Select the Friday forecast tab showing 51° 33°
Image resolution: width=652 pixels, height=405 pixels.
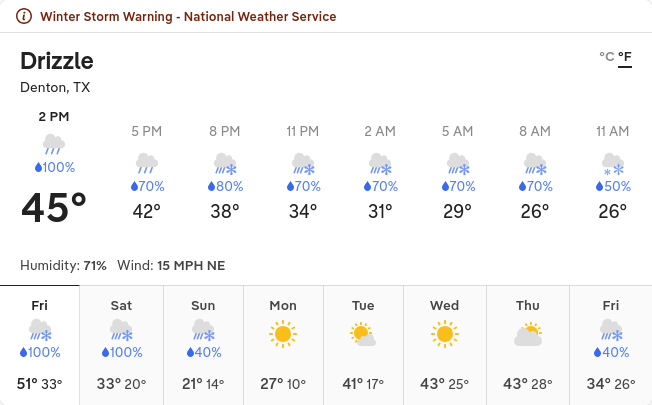tap(40, 343)
